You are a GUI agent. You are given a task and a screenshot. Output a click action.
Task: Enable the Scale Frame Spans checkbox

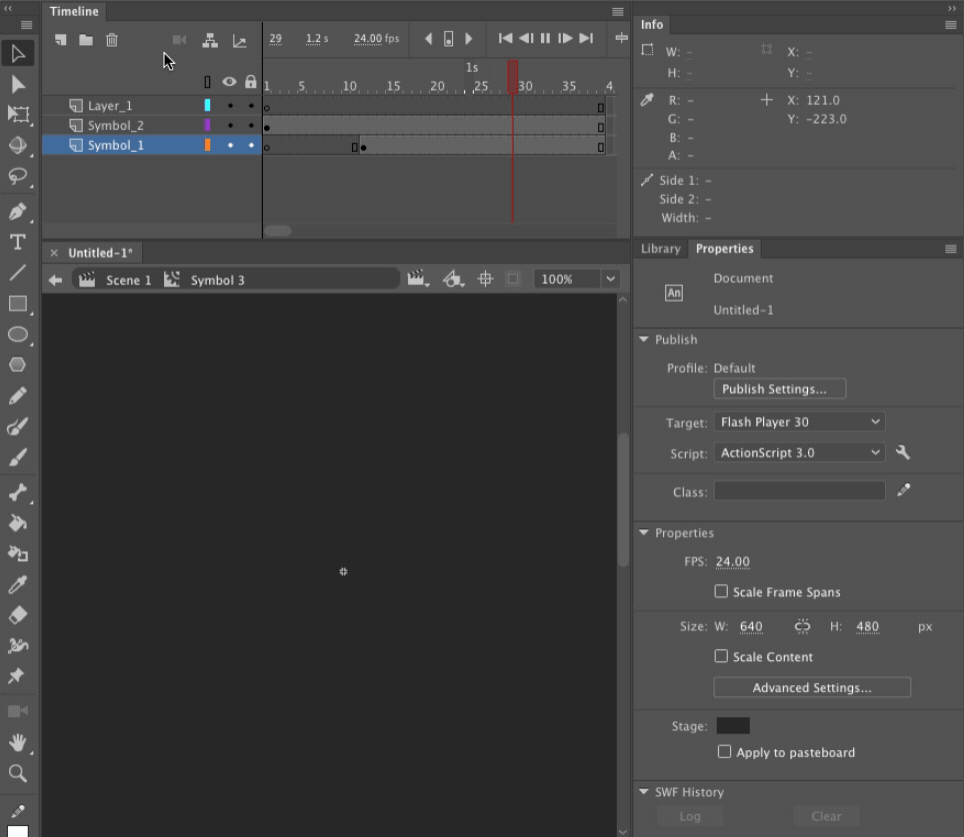721,592
